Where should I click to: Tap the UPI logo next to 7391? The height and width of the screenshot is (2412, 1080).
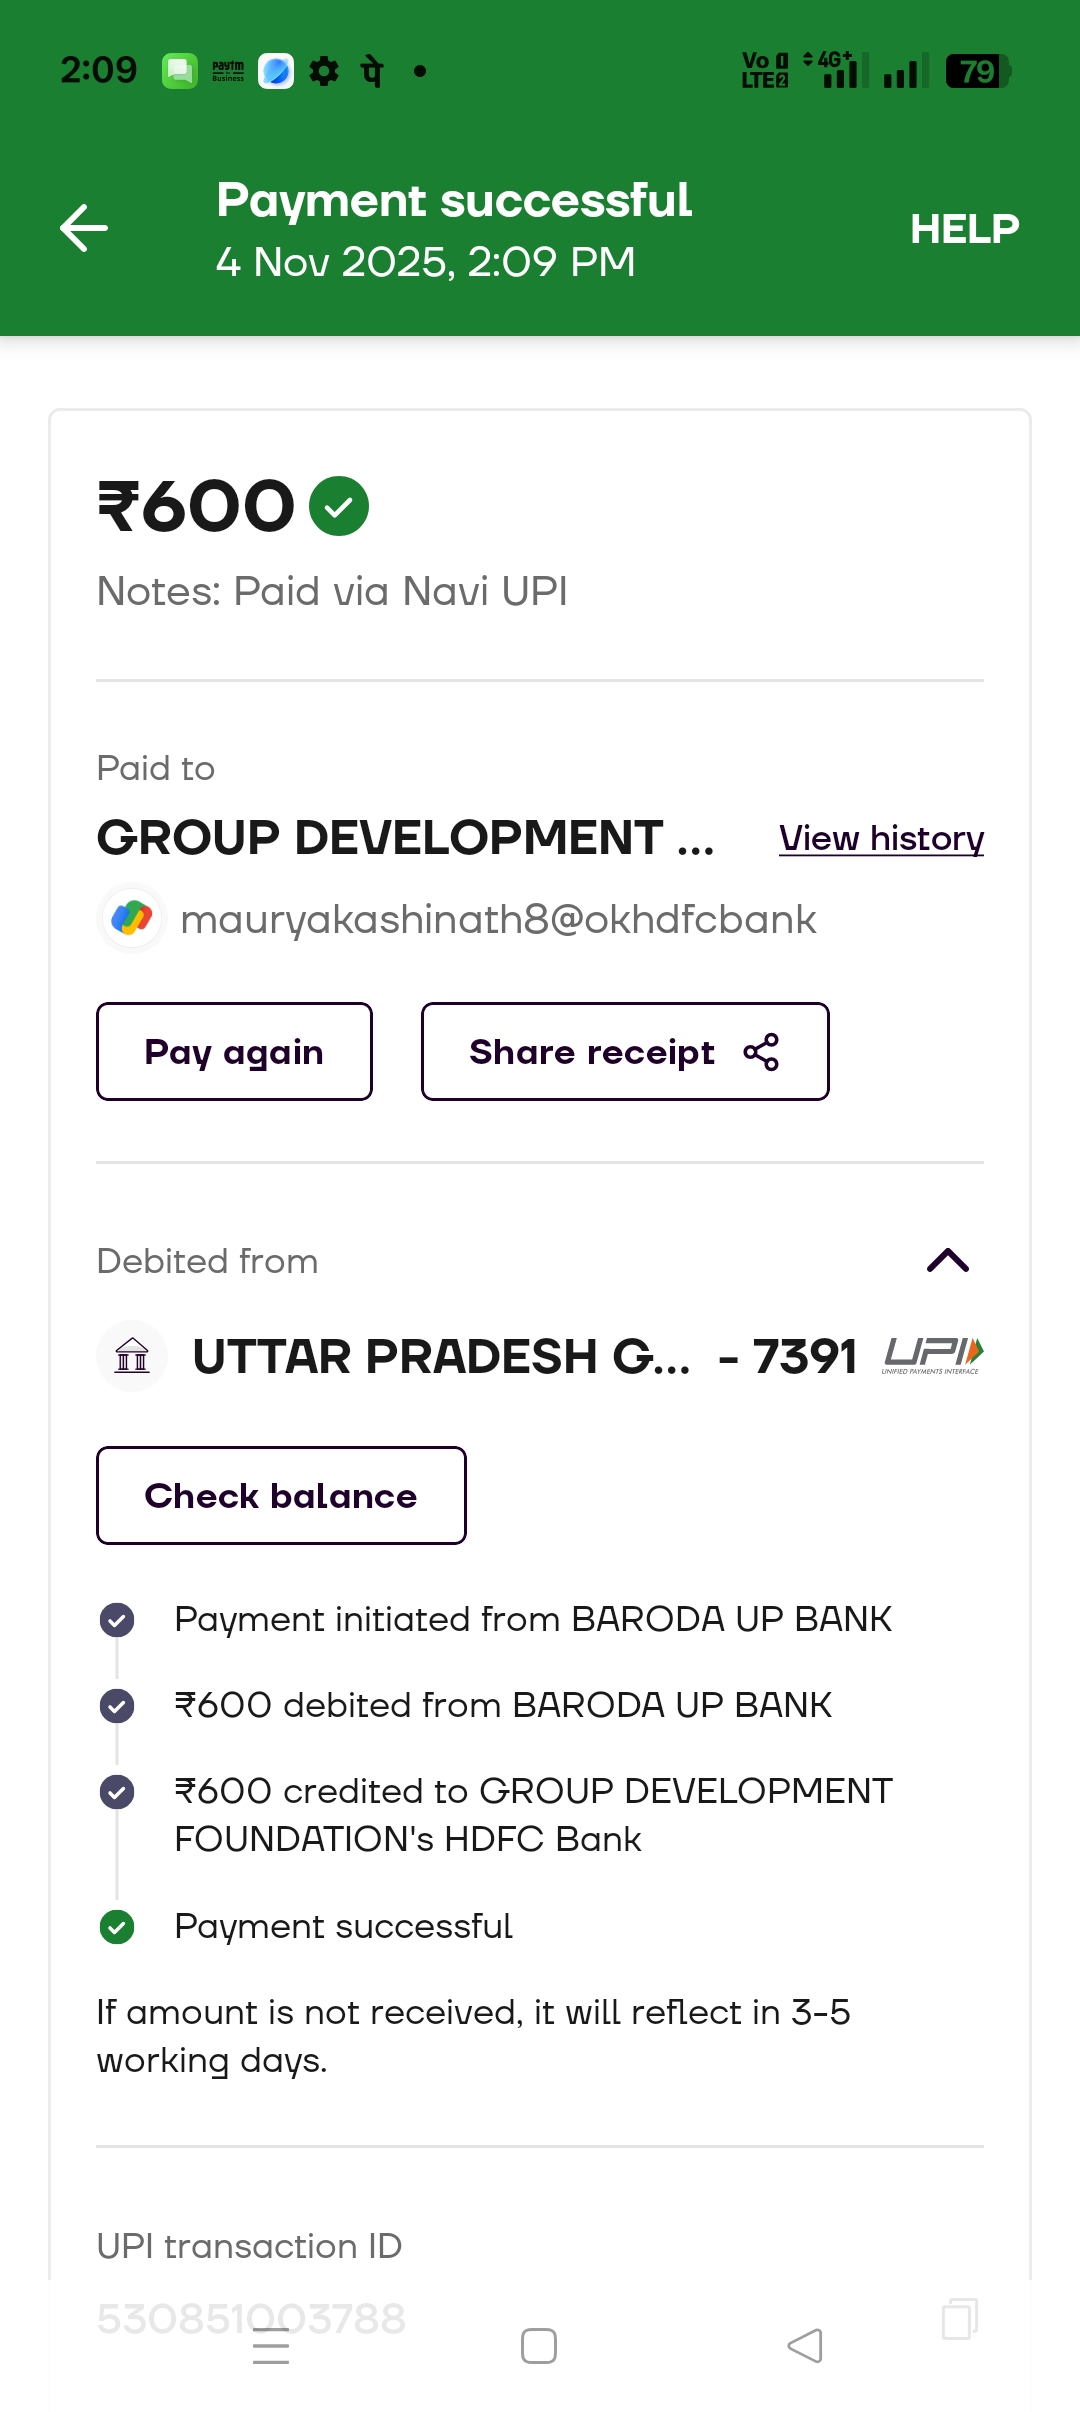click(x=933, y=1355)
